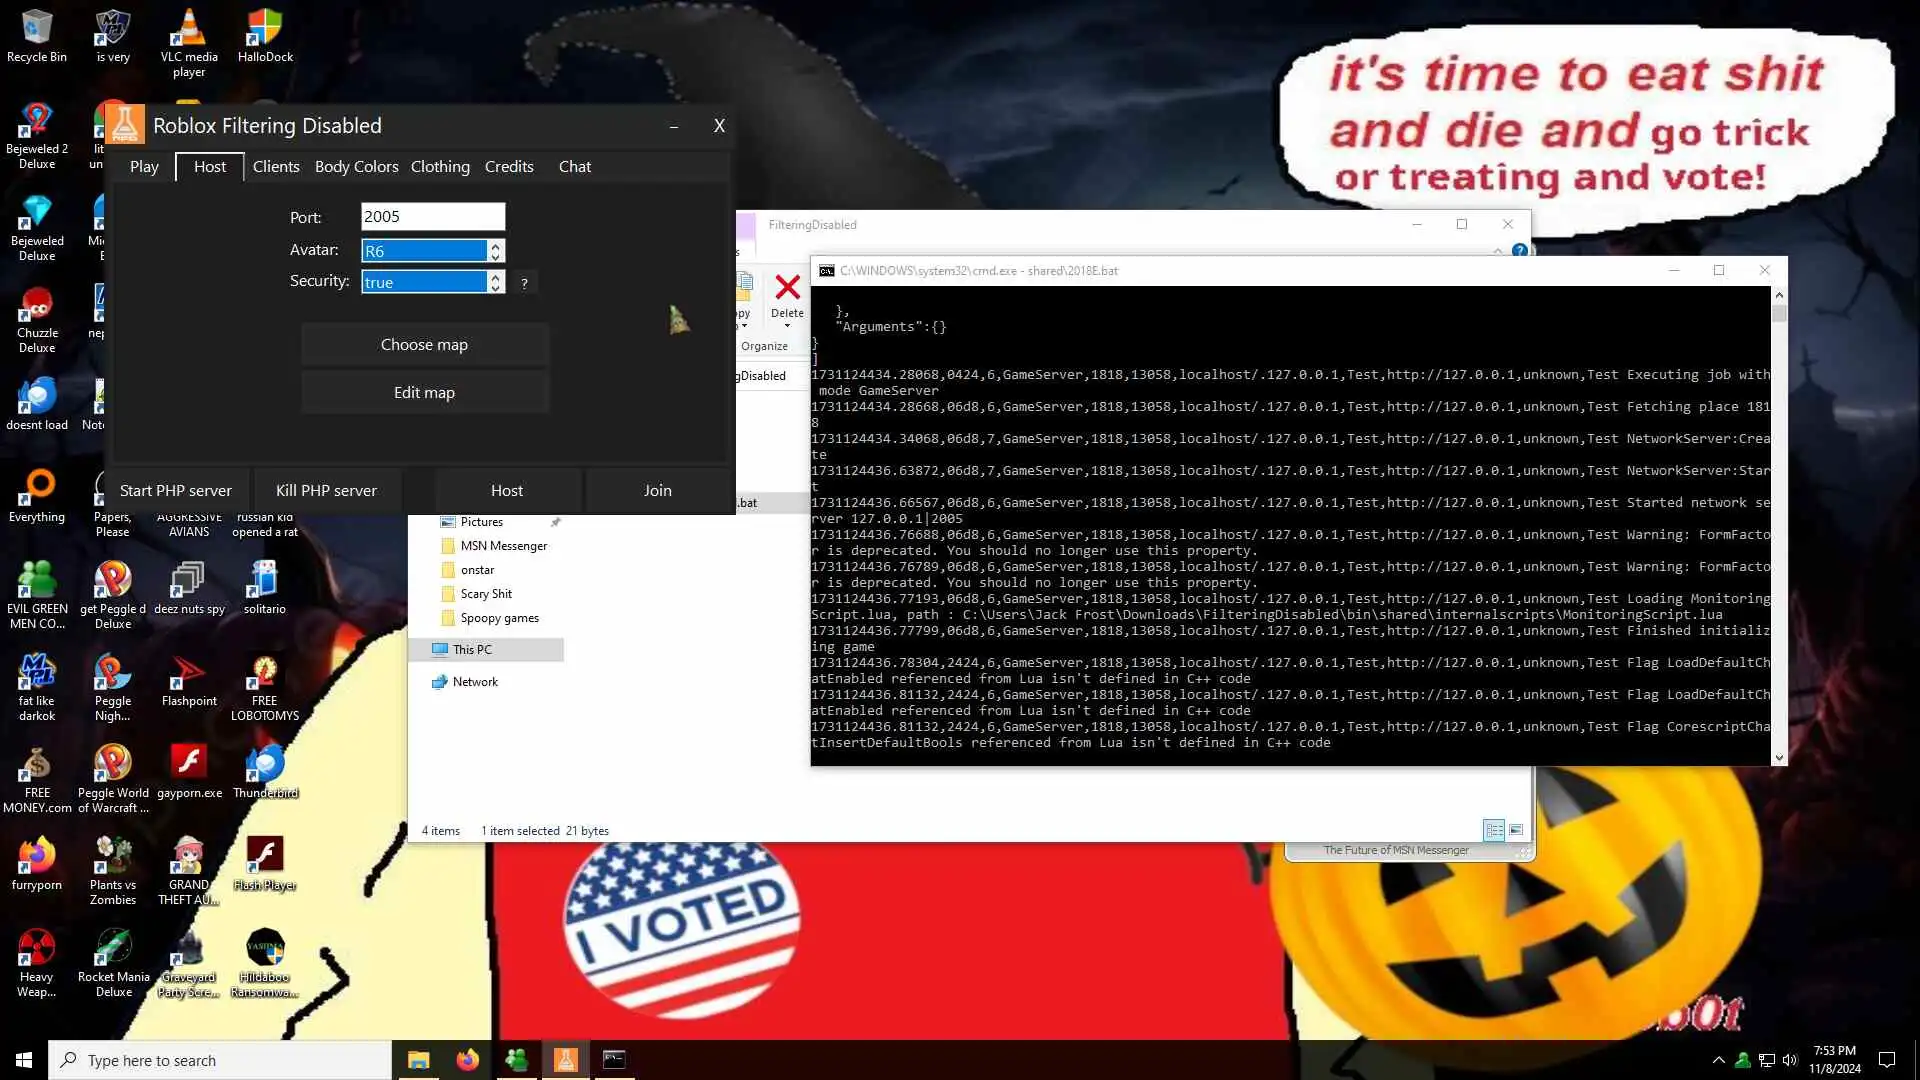Click Start PHP server button
This screenshot has width=1920, height=1080.
[176, 491]
